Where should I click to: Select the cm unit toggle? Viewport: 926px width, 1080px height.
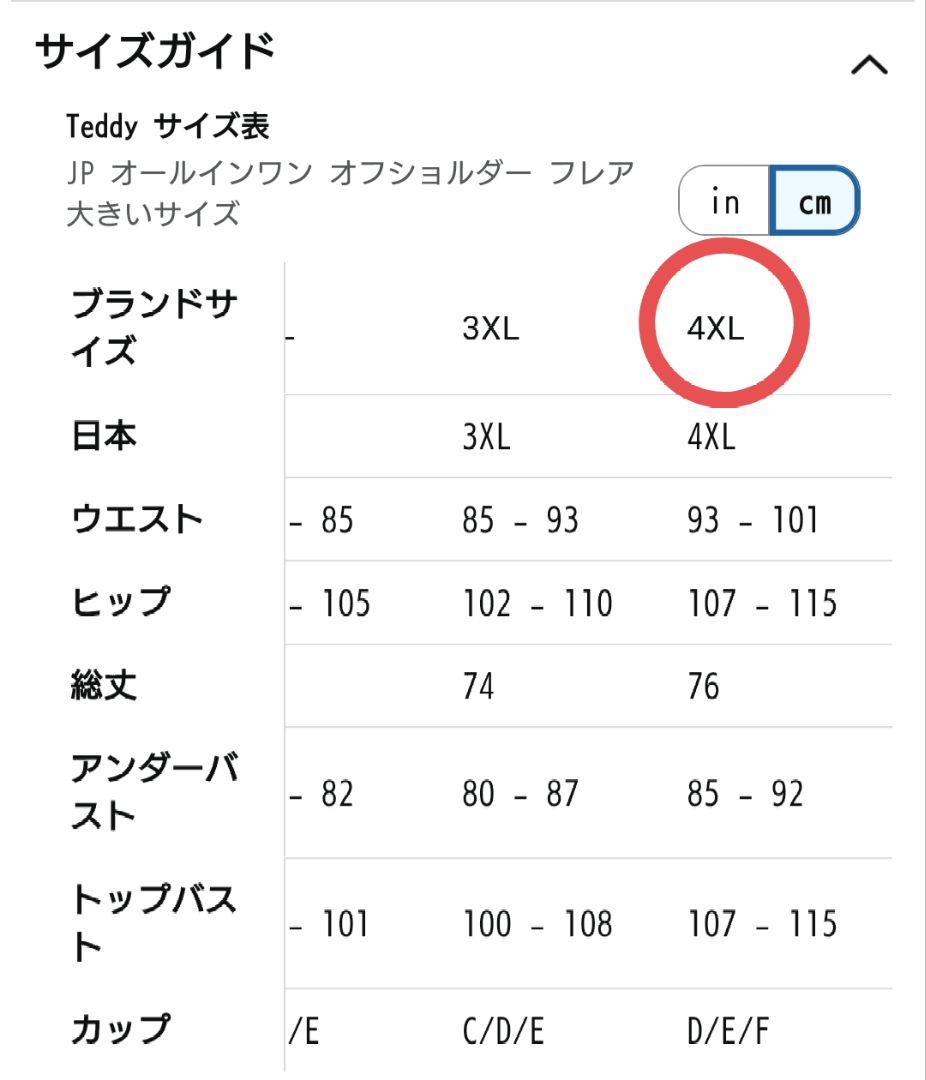coord(814,200)
